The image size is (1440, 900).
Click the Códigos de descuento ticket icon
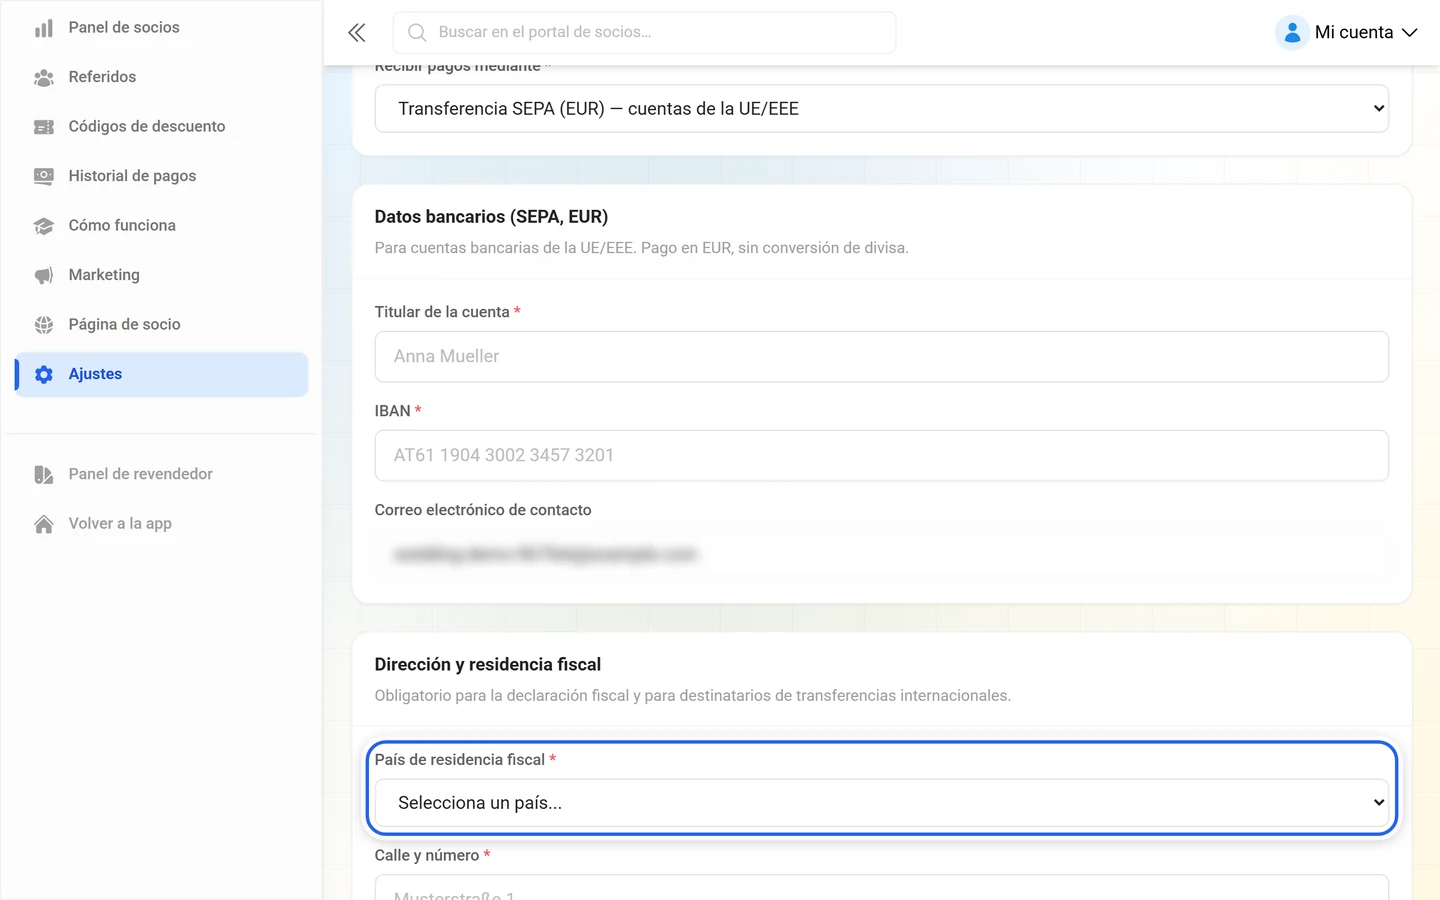tap(44, 127)
